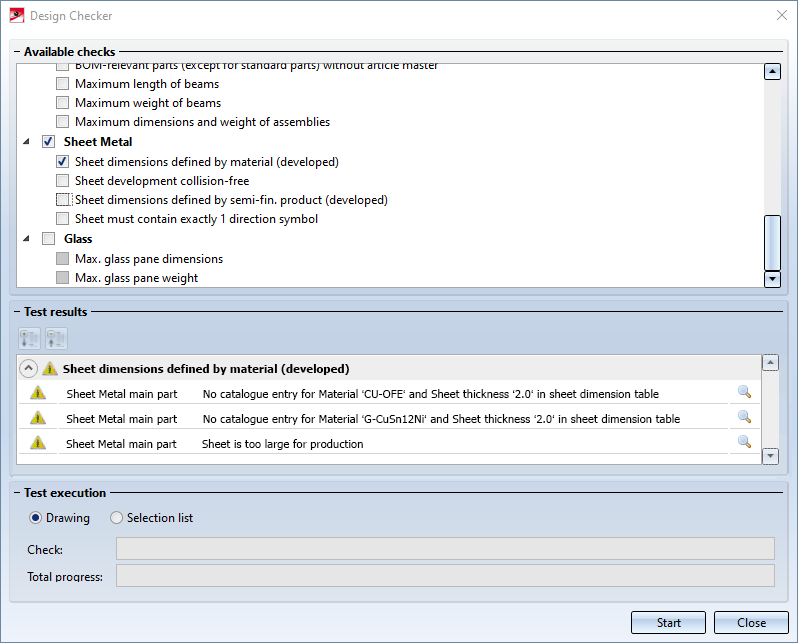This screenshot has height=643, width=798.
Task: Click the expand all results toolbar icon
Action: coord(31,338)
